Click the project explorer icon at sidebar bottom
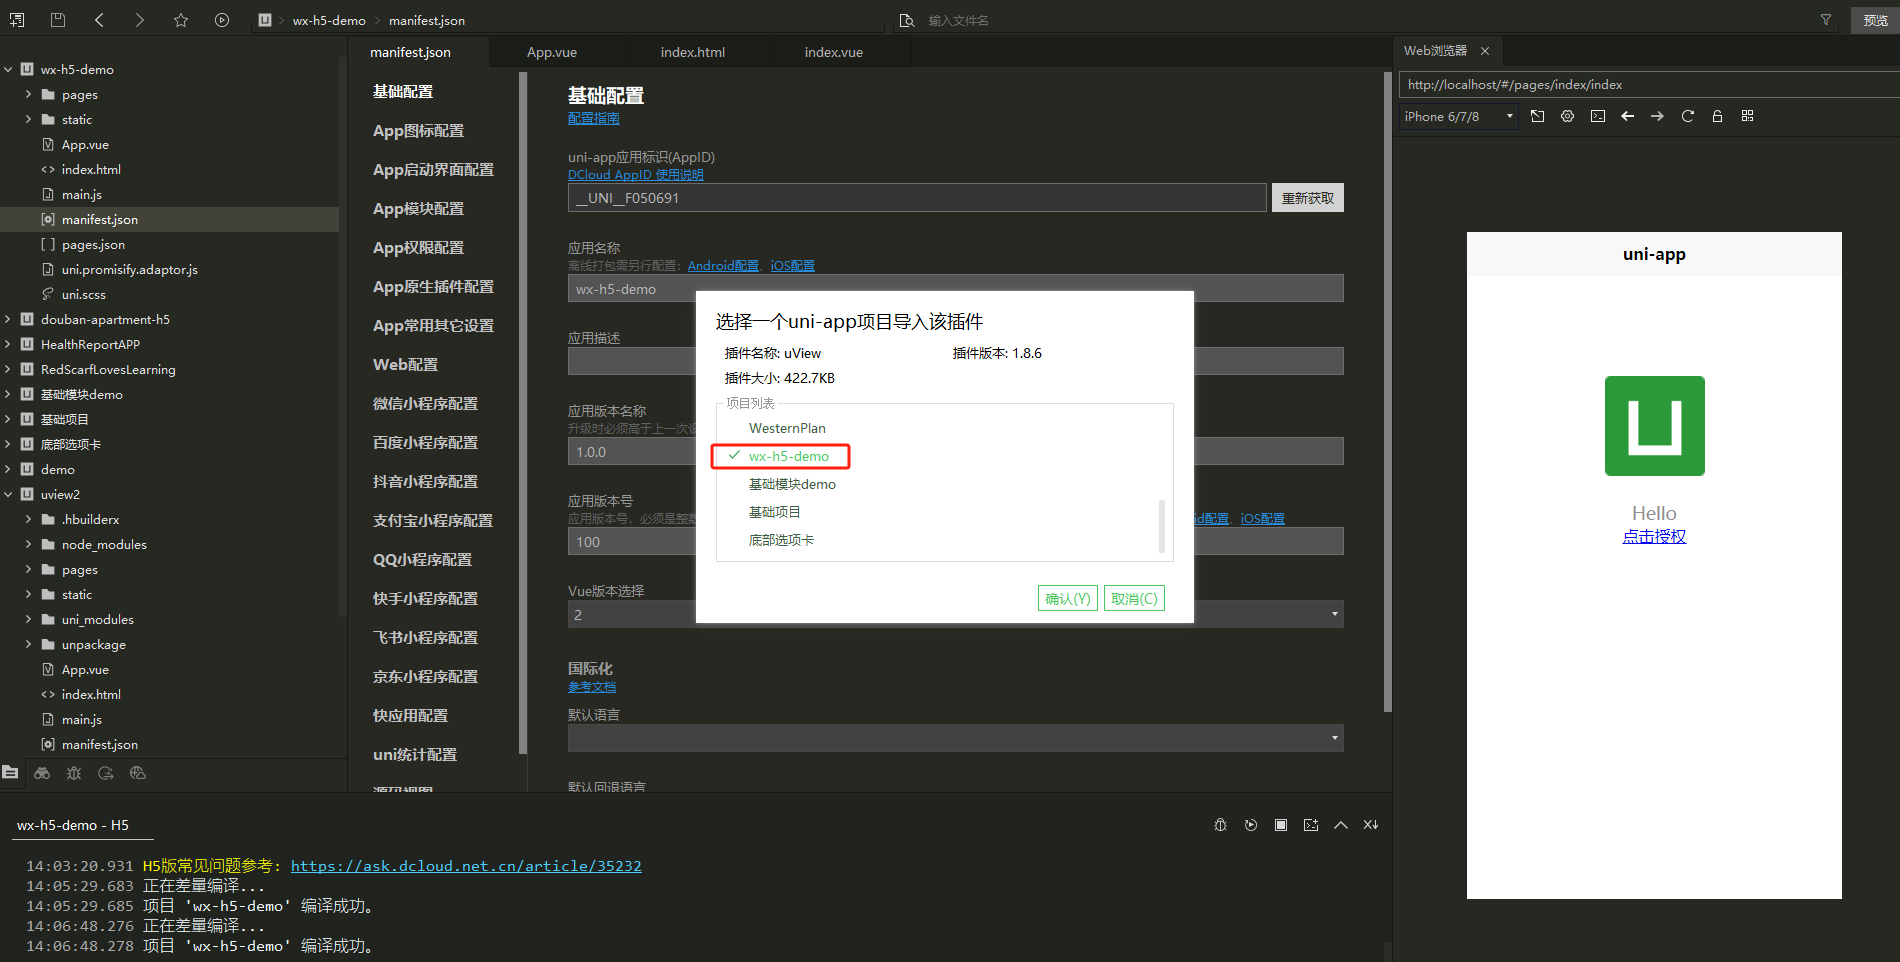The width and height of the screenshot is (1900, 962). pos(10,773)
